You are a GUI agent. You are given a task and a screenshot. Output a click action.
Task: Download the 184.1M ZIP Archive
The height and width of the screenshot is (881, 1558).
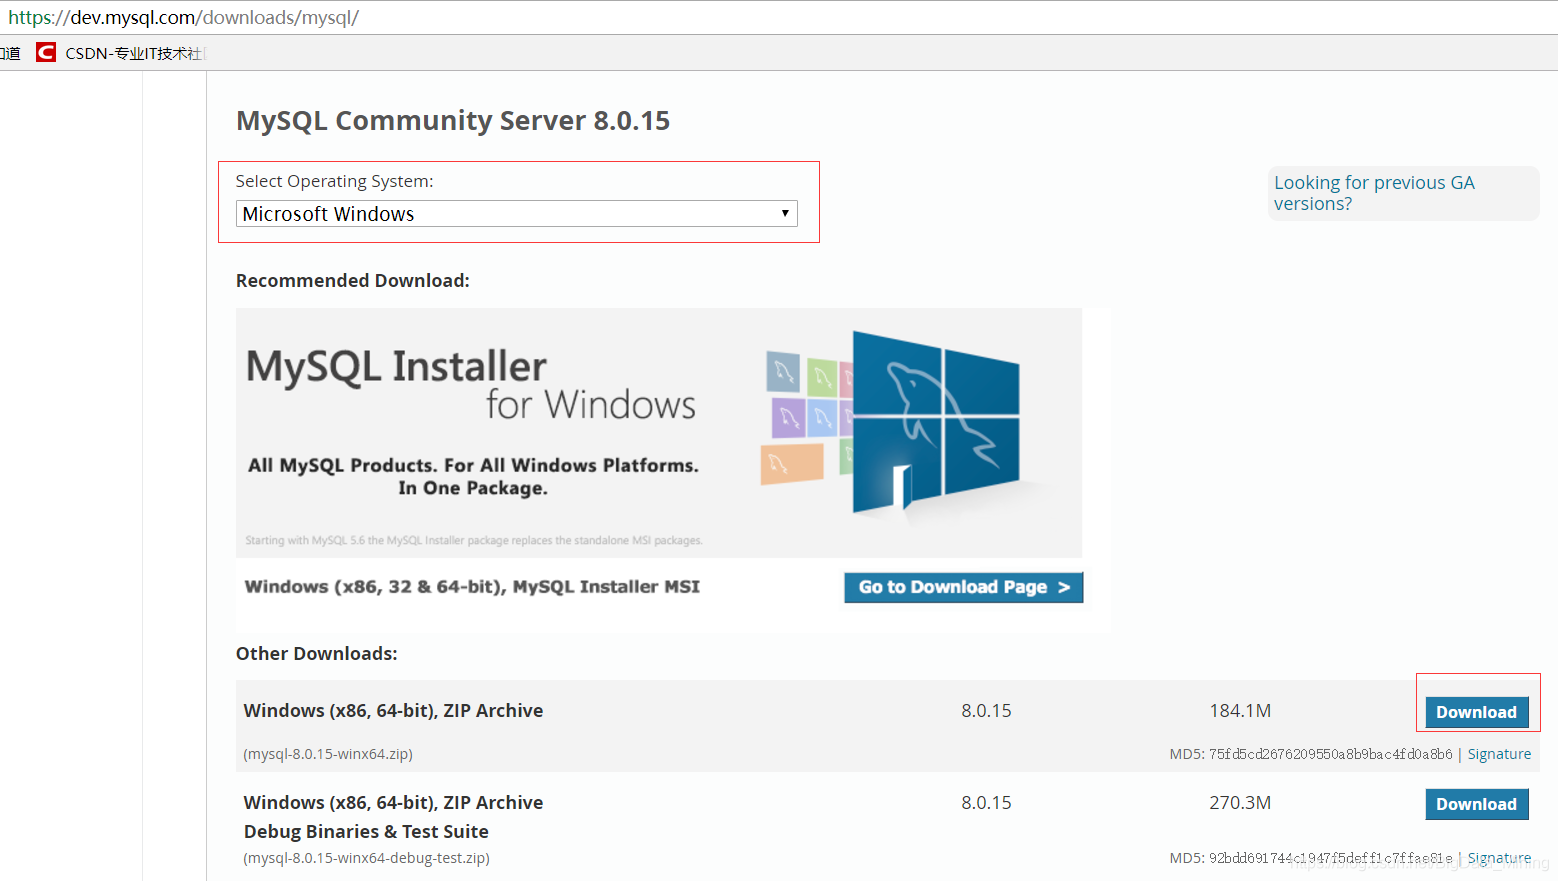coord(1476,712)
